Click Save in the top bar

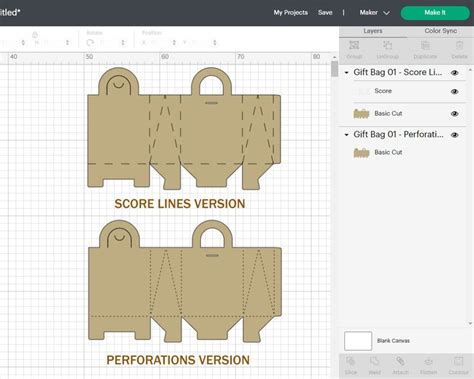pyautogui.click(x=325, y=13)
